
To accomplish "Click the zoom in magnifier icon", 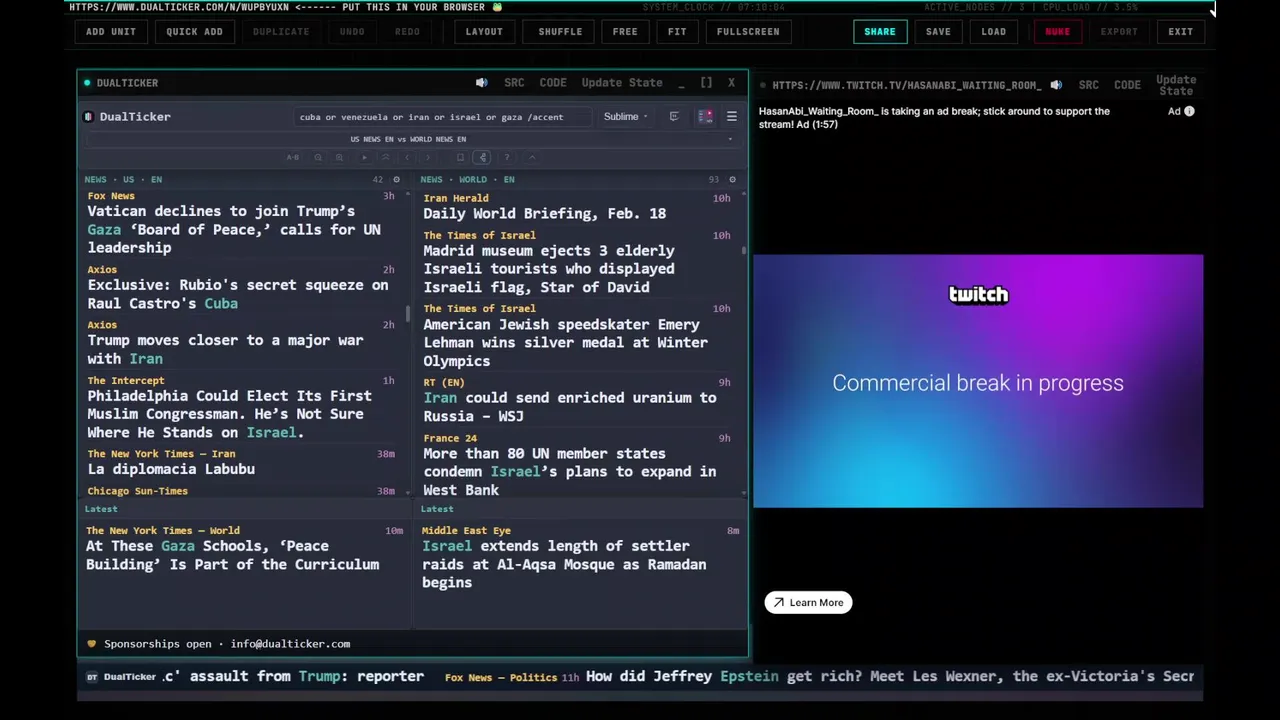I will 339,157.
